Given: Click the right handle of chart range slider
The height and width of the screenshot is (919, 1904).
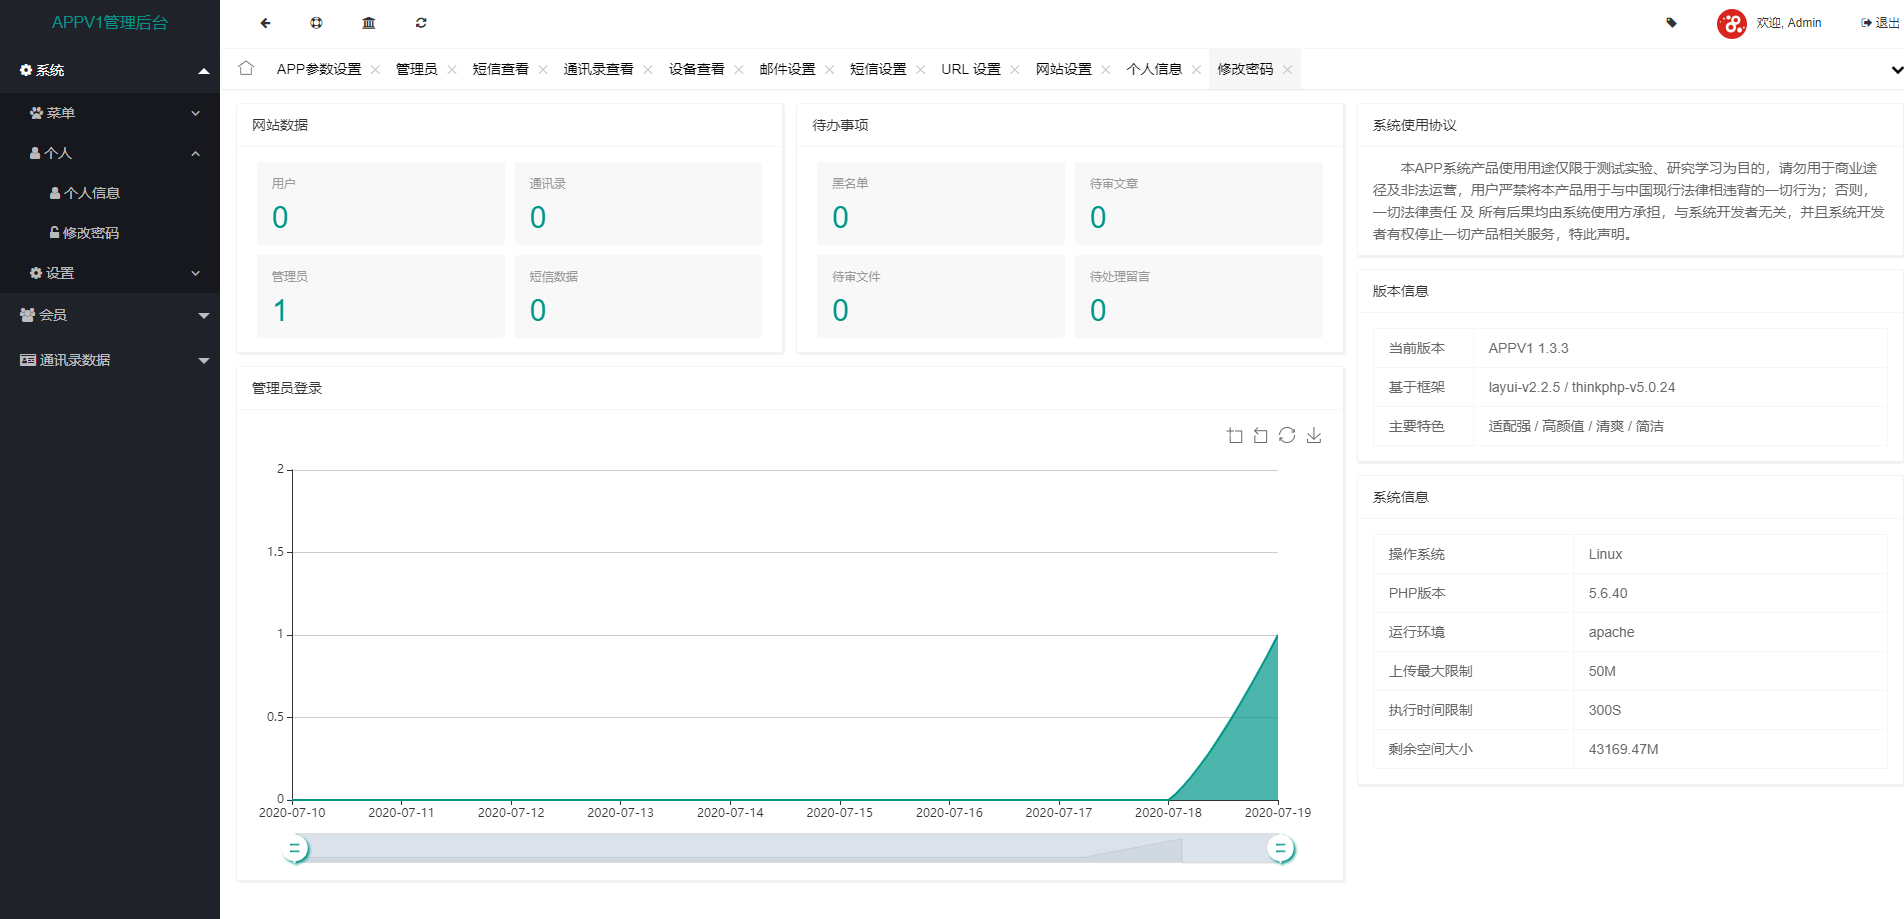Looking at the screenshot, I should pos(1280,849).
